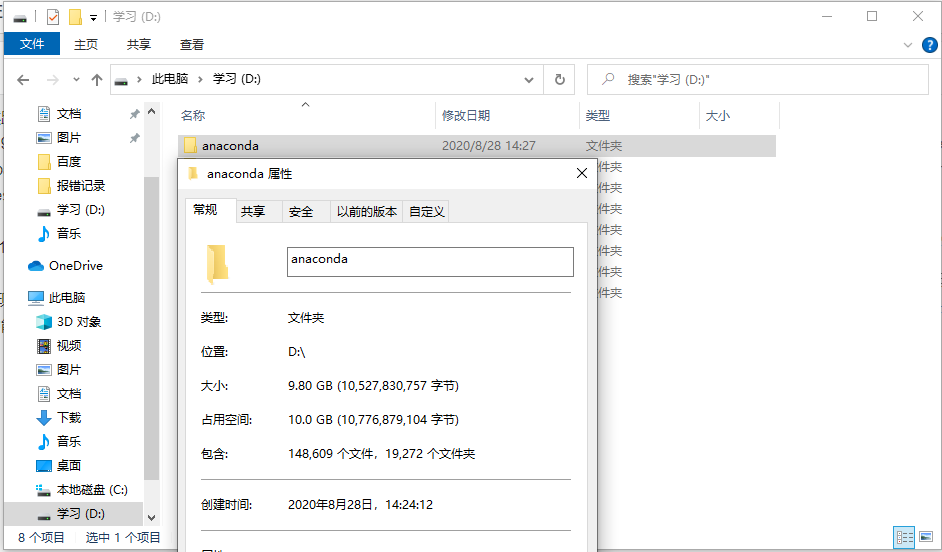942x552 pixels.
Task: Click the 2020/8/28 14:27 date cell
Action: pos(488,146)
